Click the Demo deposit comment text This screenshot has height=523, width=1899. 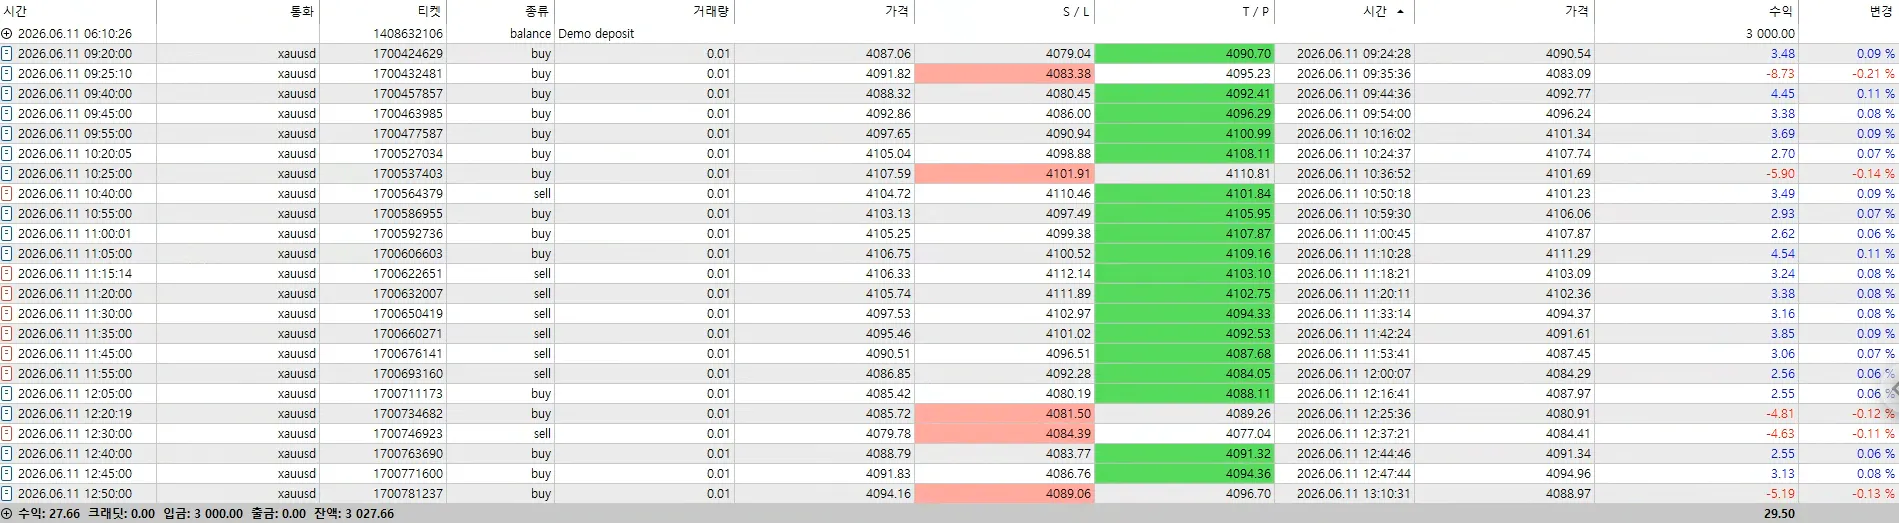pyautogui.click(x=596, y=33)
